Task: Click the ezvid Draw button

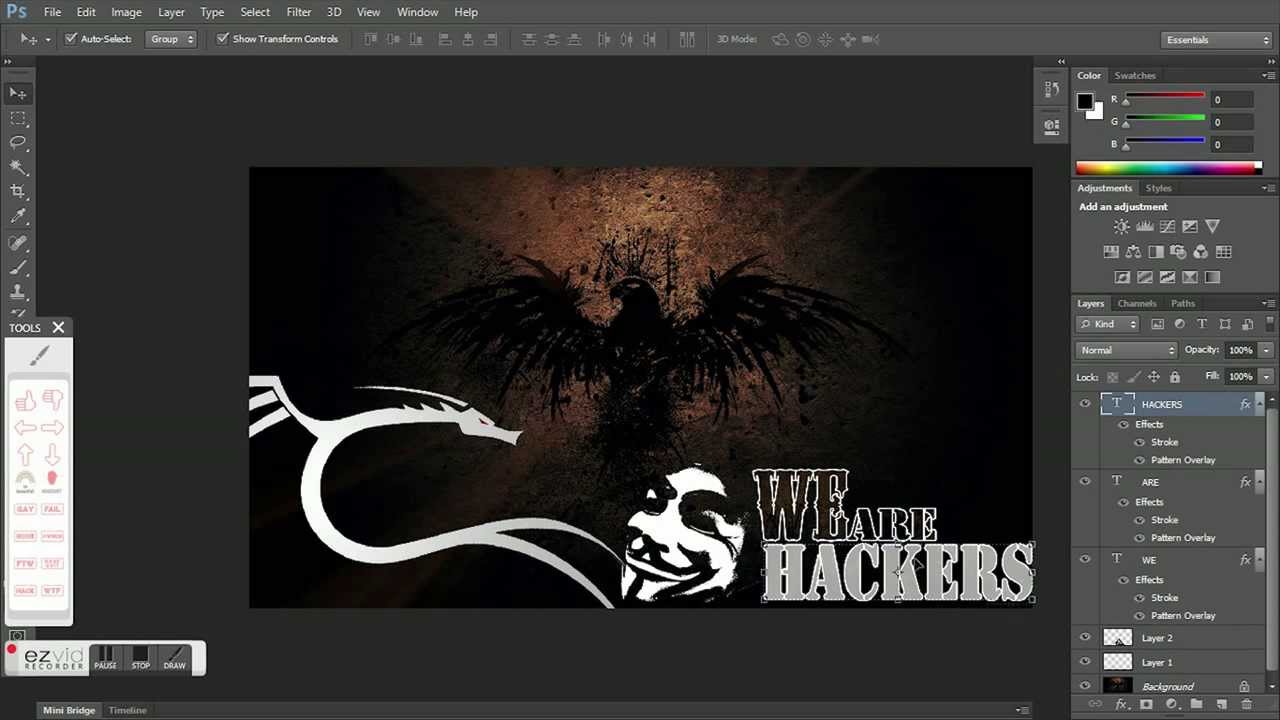Action: click(175, 658)
